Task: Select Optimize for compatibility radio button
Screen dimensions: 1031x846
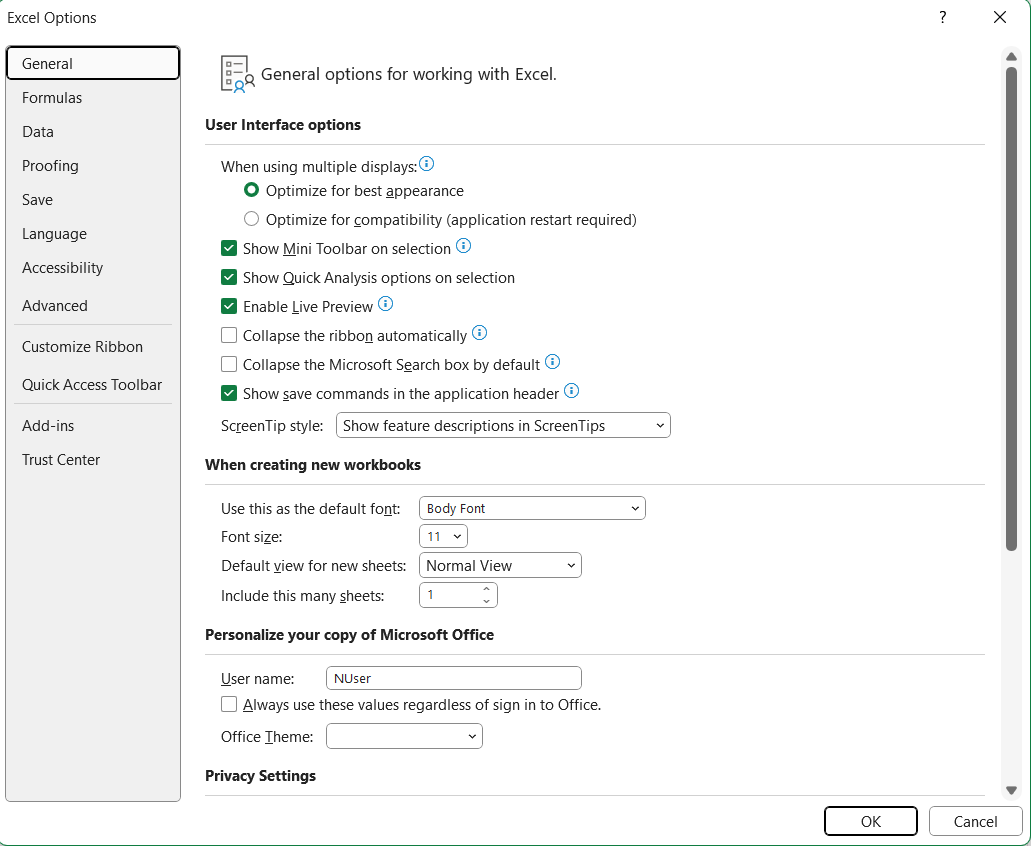Action: (251, 218)
